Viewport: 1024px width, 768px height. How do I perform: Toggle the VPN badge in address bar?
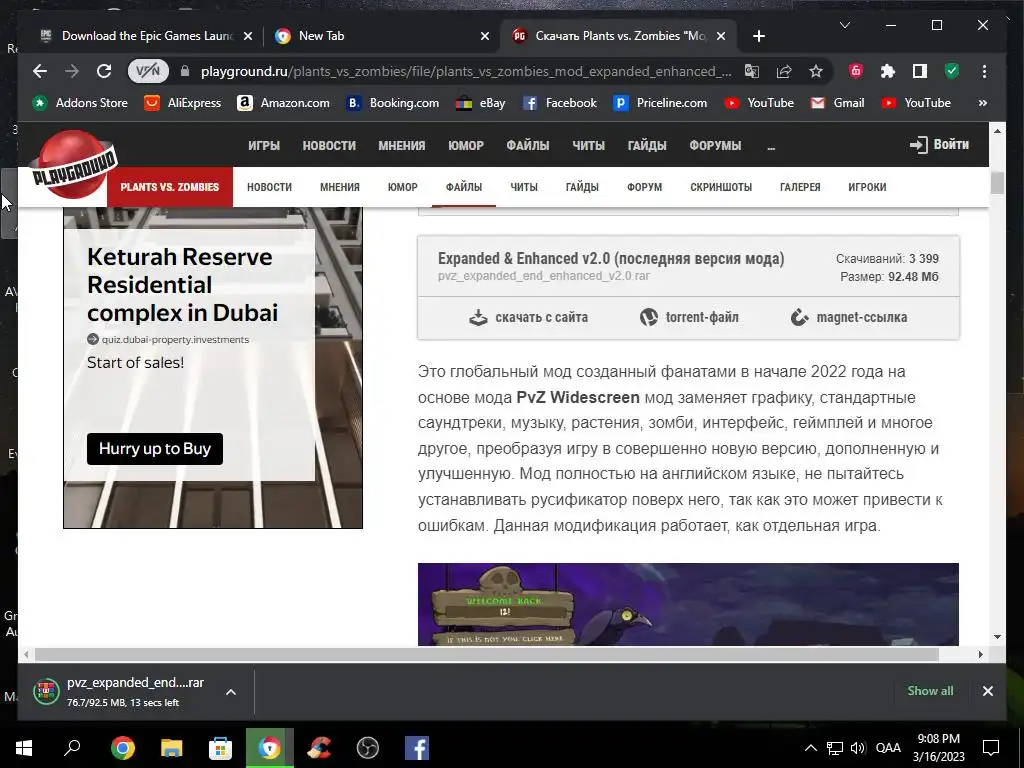[148, 71]
